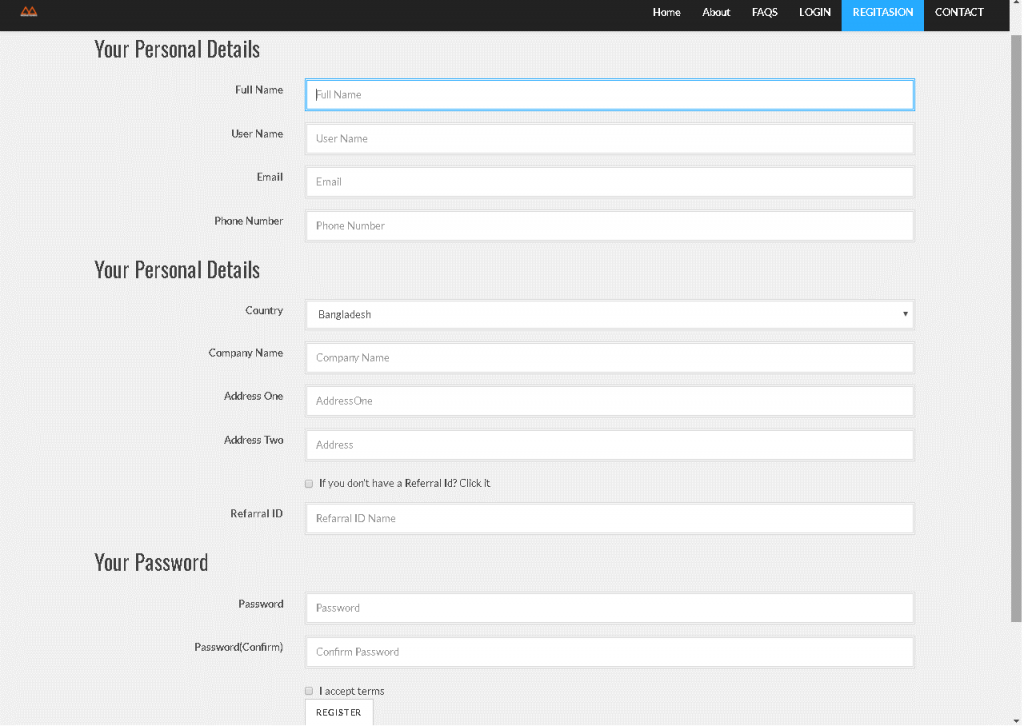1024x726 pixels.
Task: Expand the Country dropdown showing Bangladesh
Action: tap(609, 315)
